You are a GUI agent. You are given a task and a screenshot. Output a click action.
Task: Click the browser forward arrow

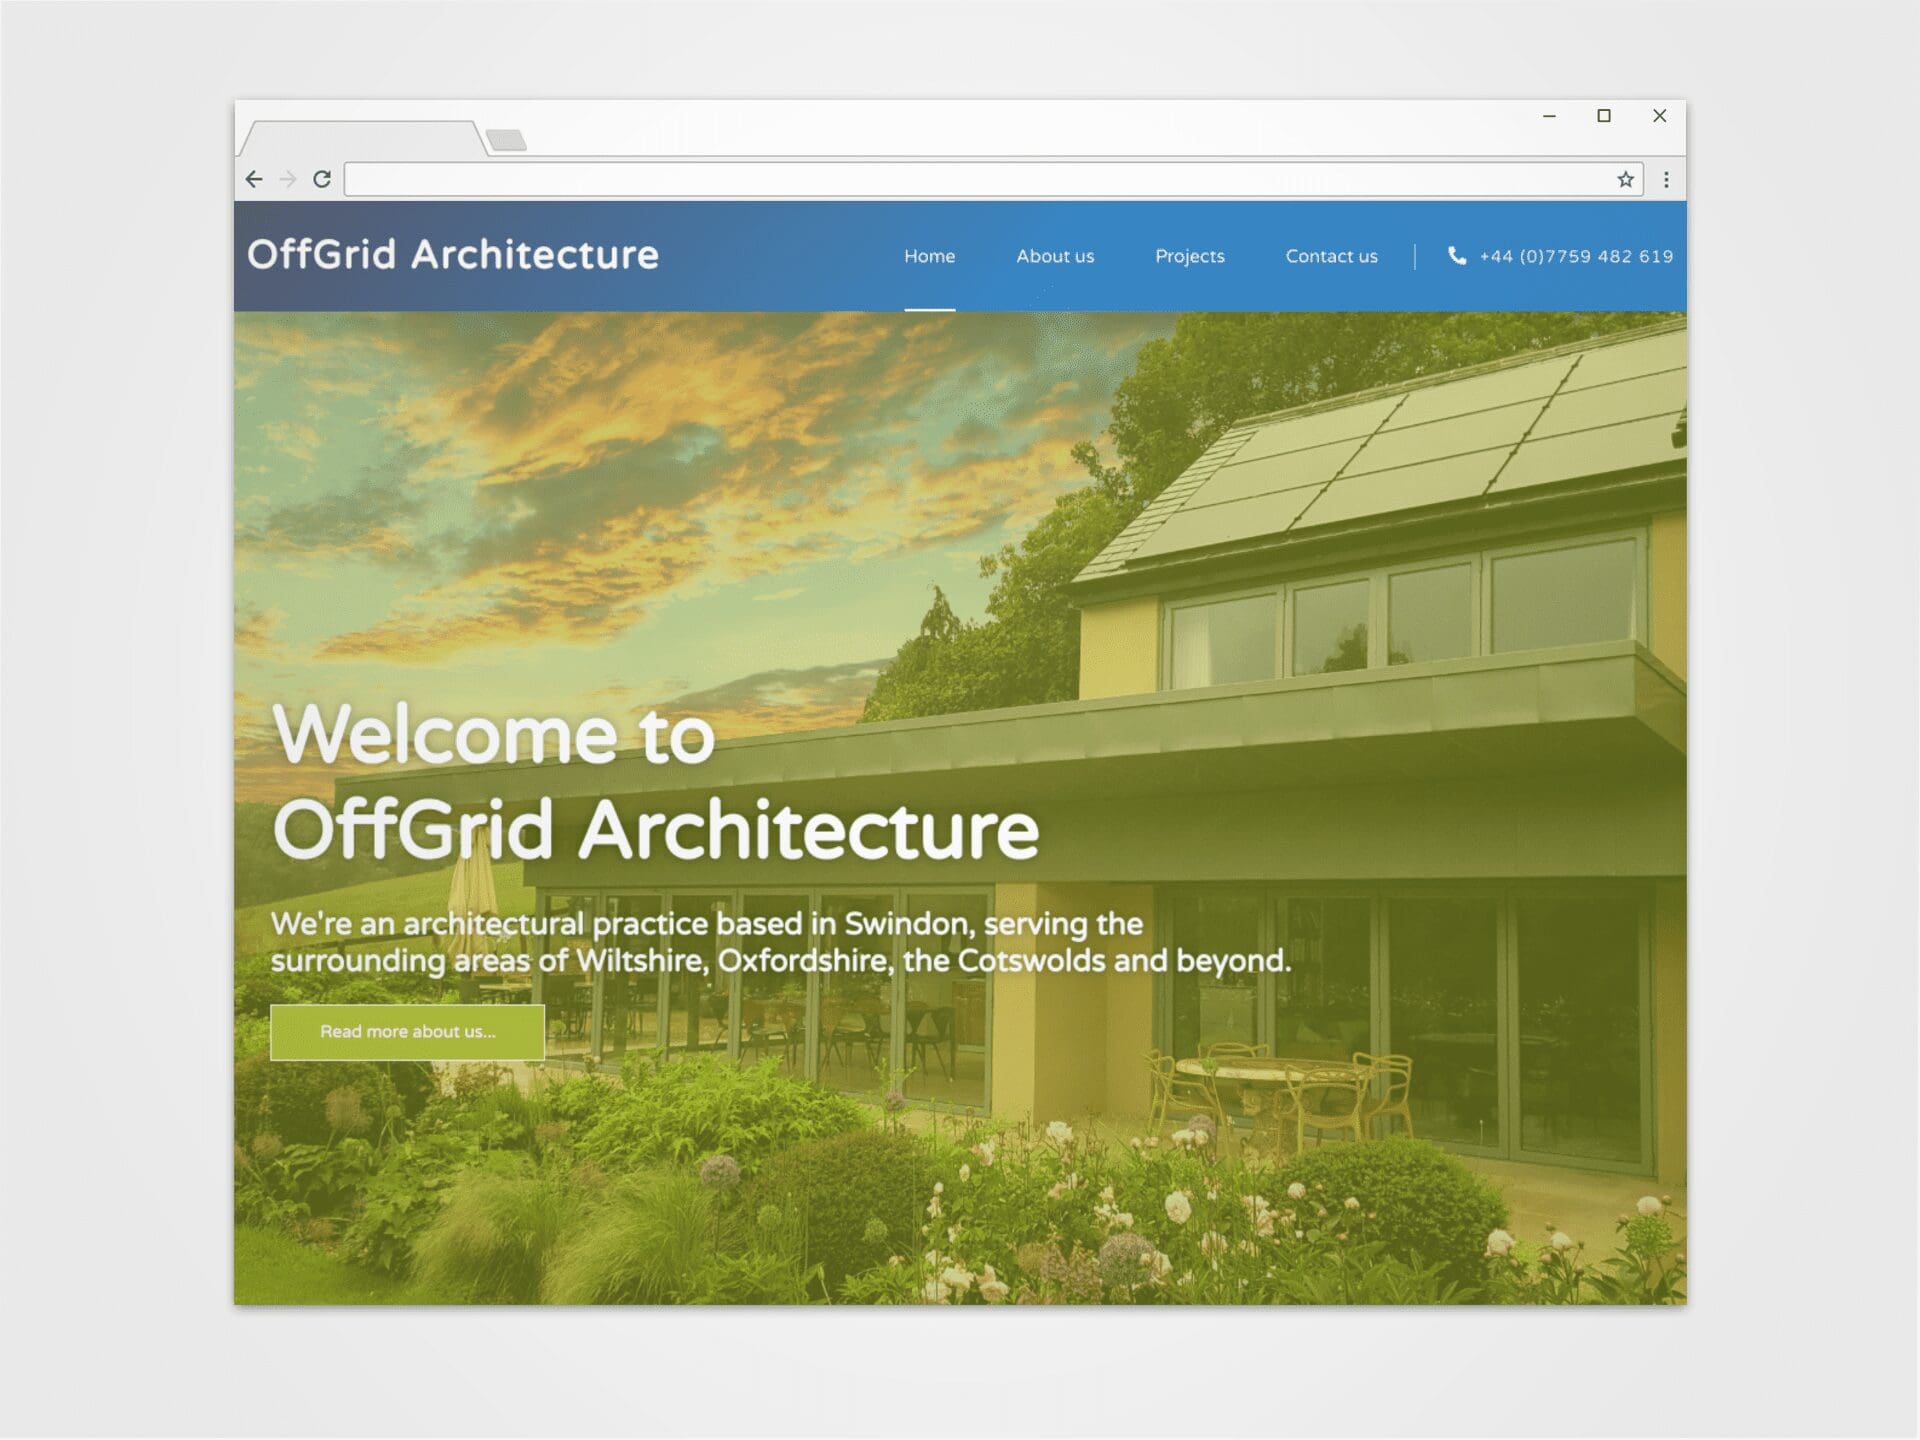coord(288,179)
